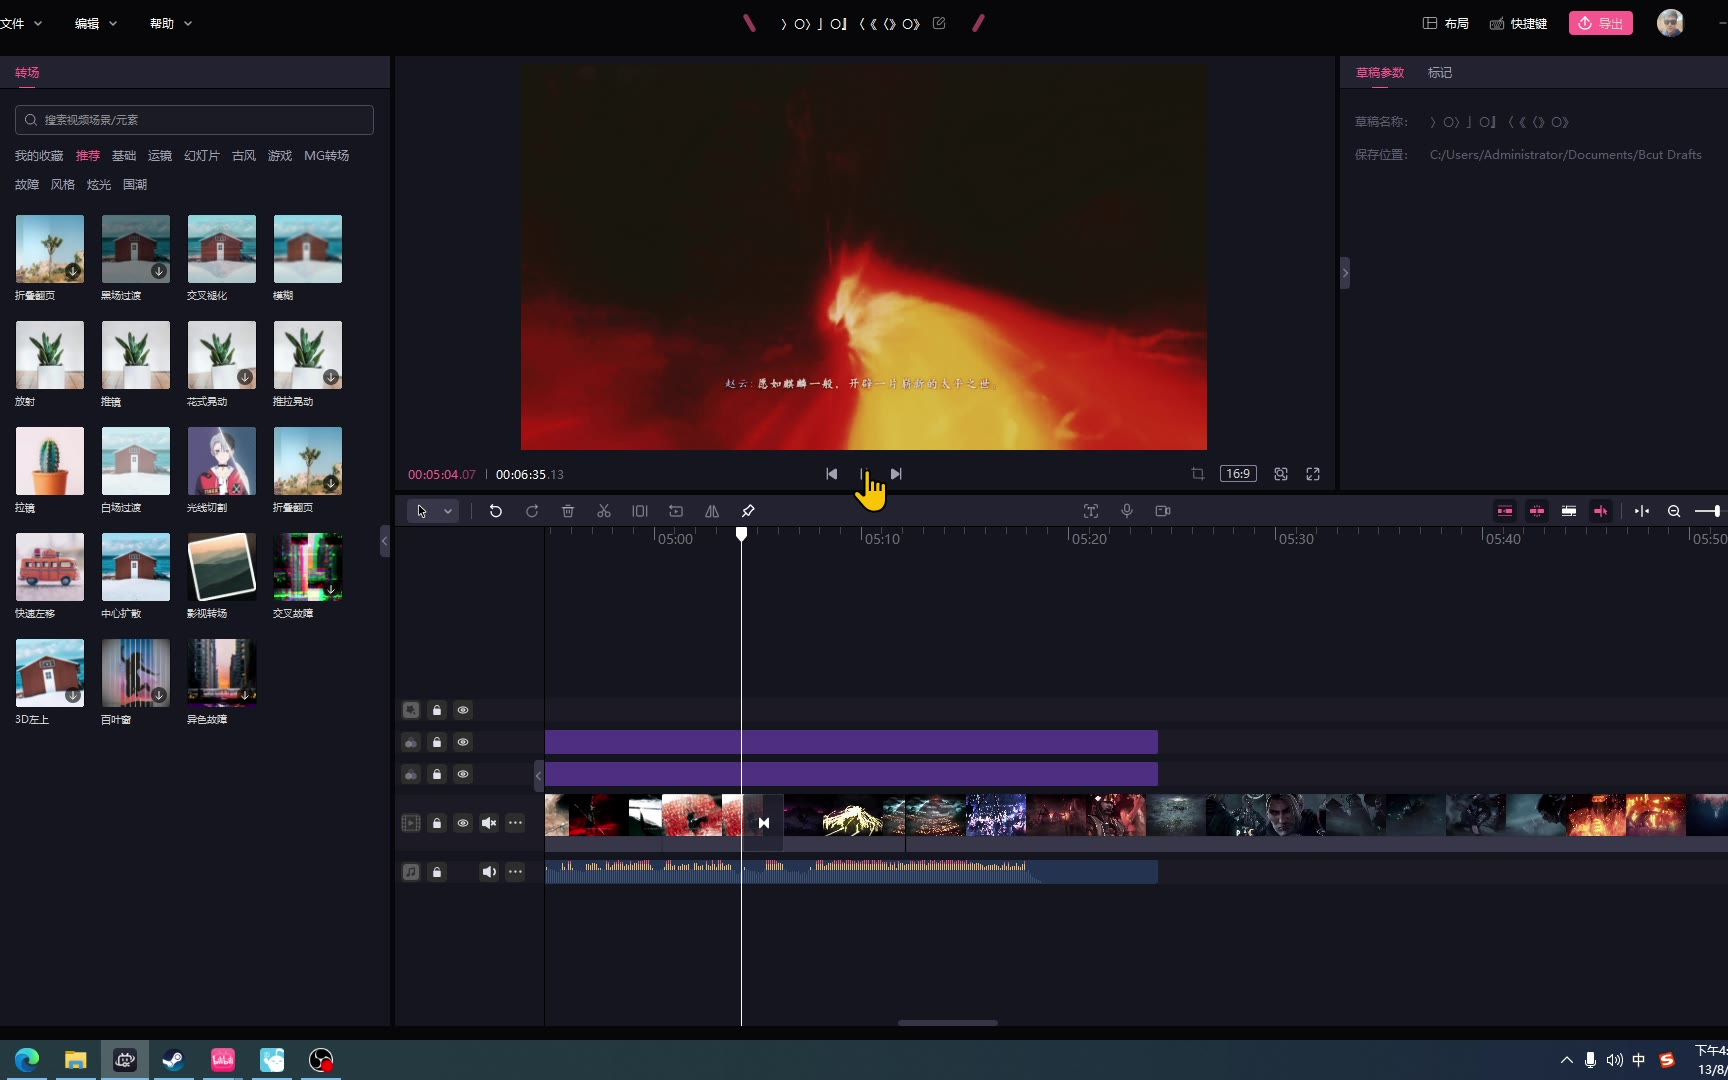Viewport: 1728px width, 1080px height.
Task: Select the MG转场 category
Action: 327,156
